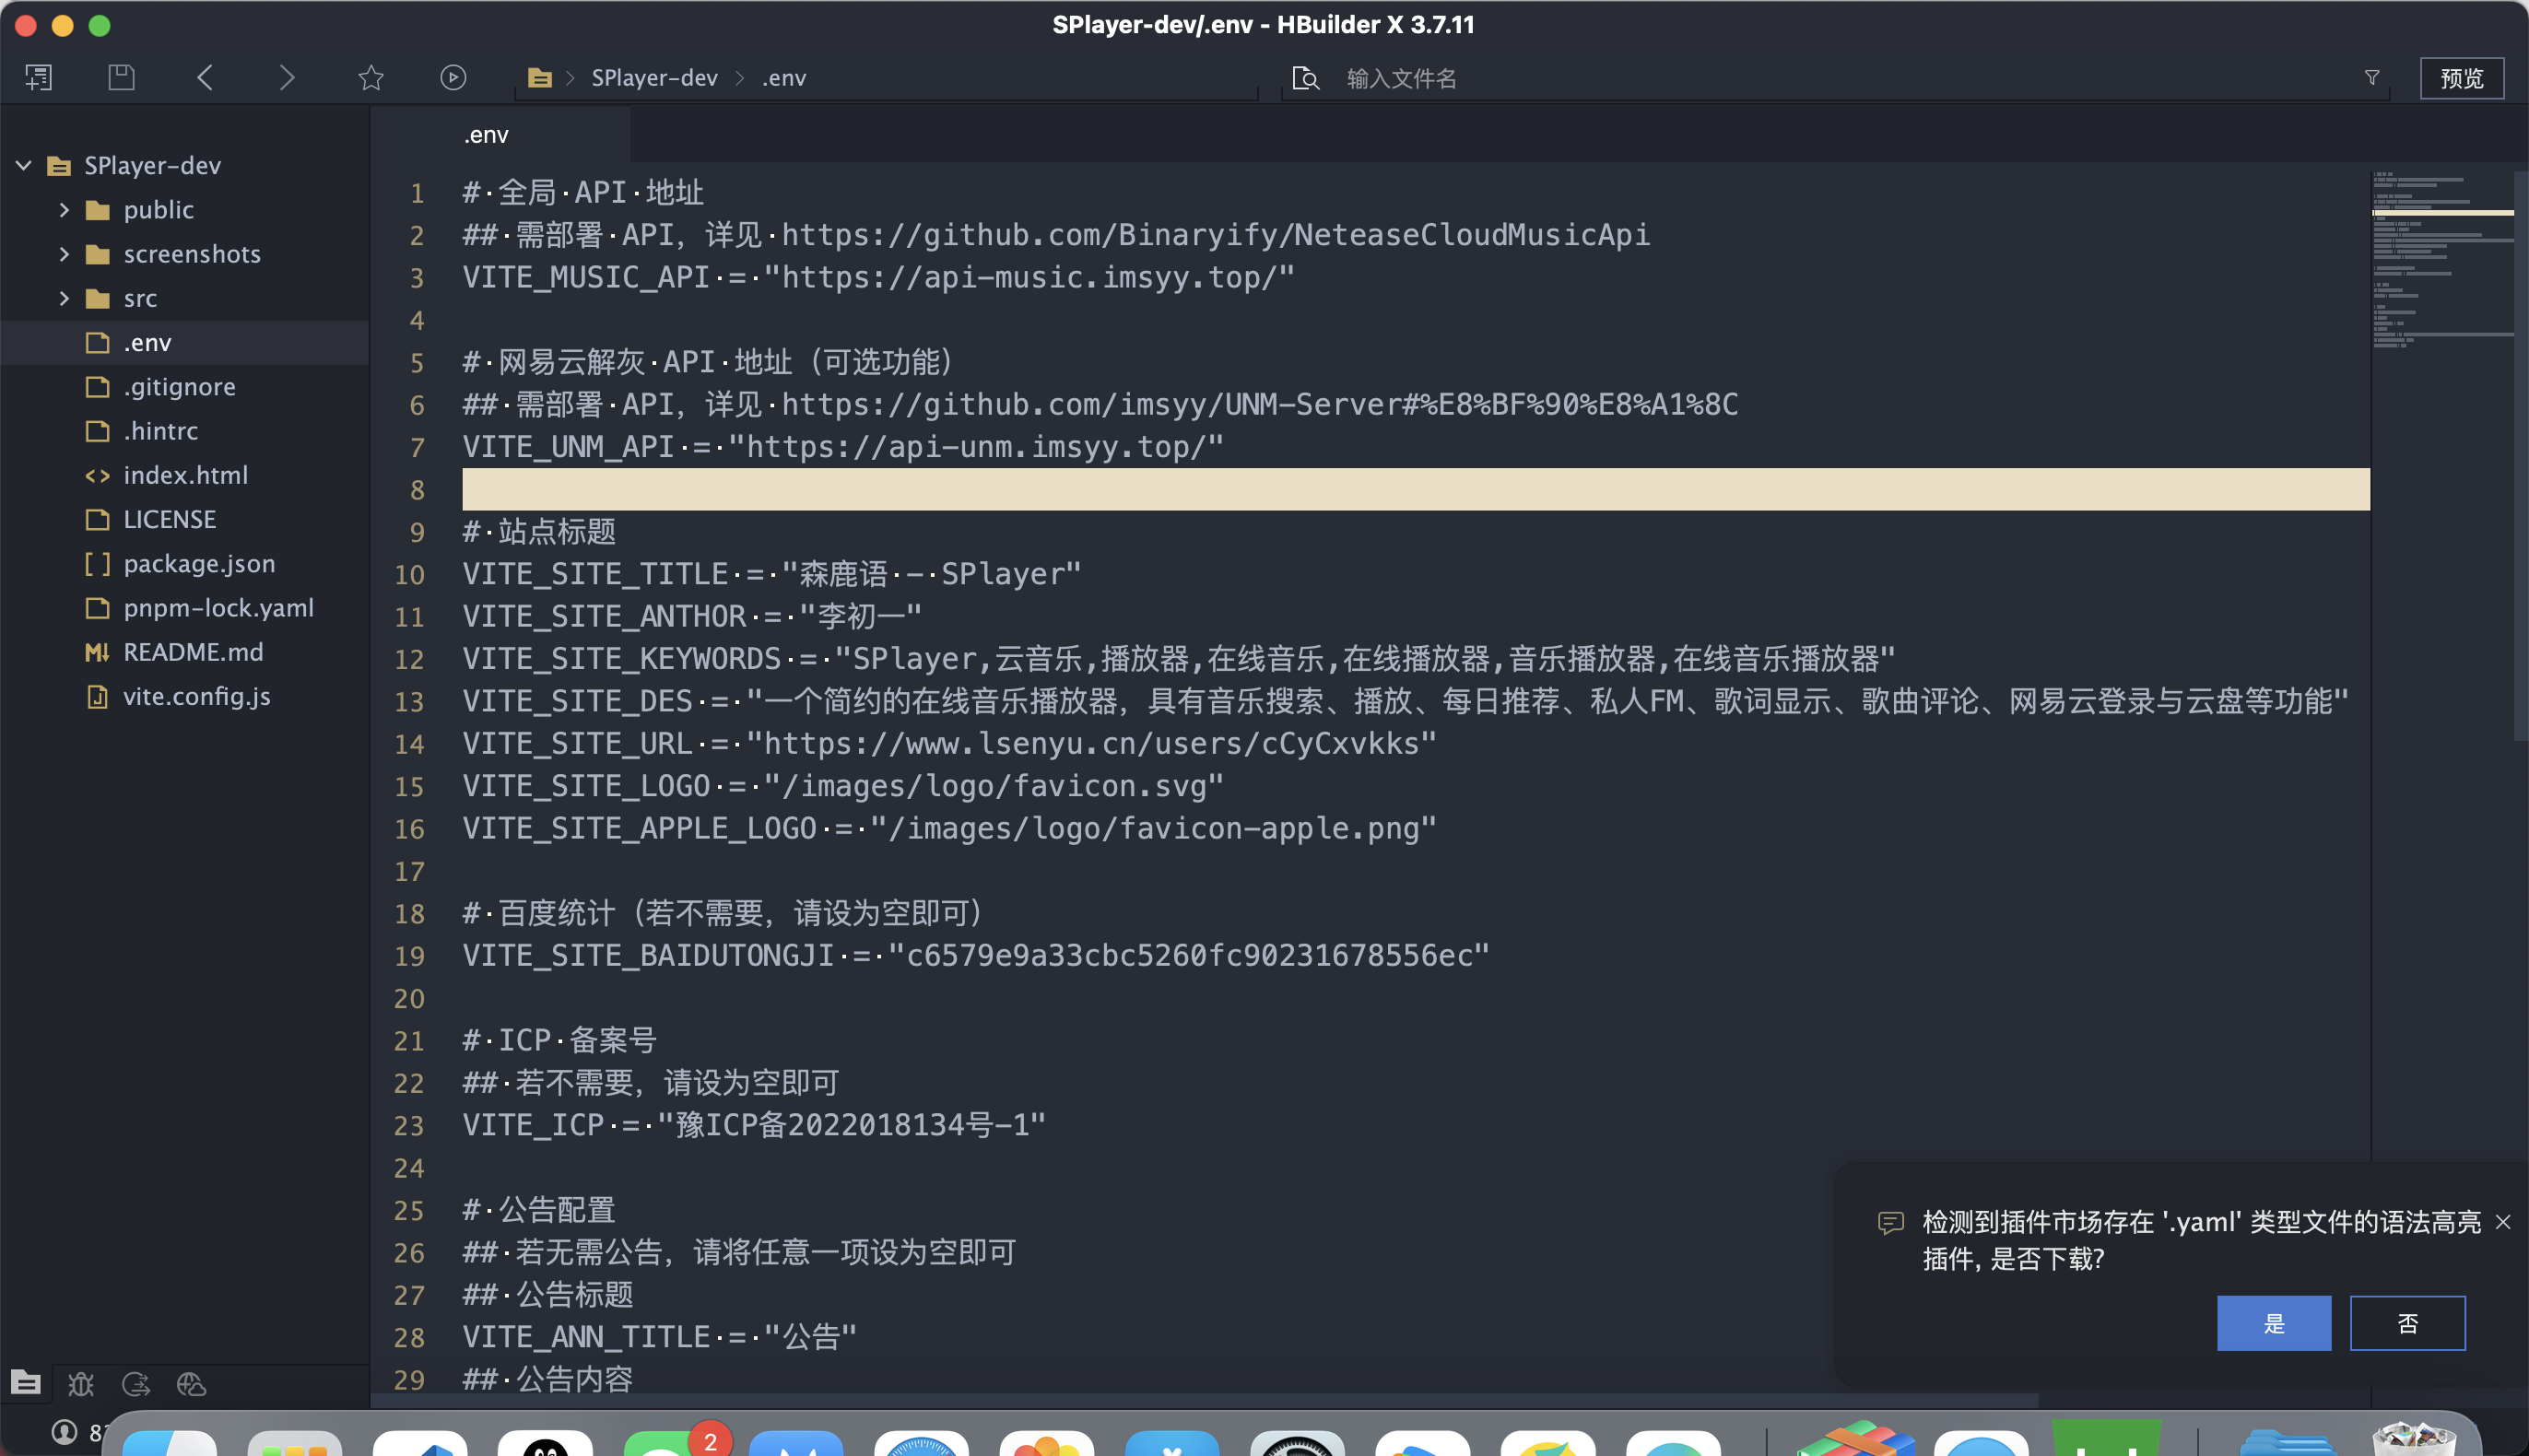Close the yaml plugin notification
Viewport: 2529px width, 1456px height.
(2503, 1222)
